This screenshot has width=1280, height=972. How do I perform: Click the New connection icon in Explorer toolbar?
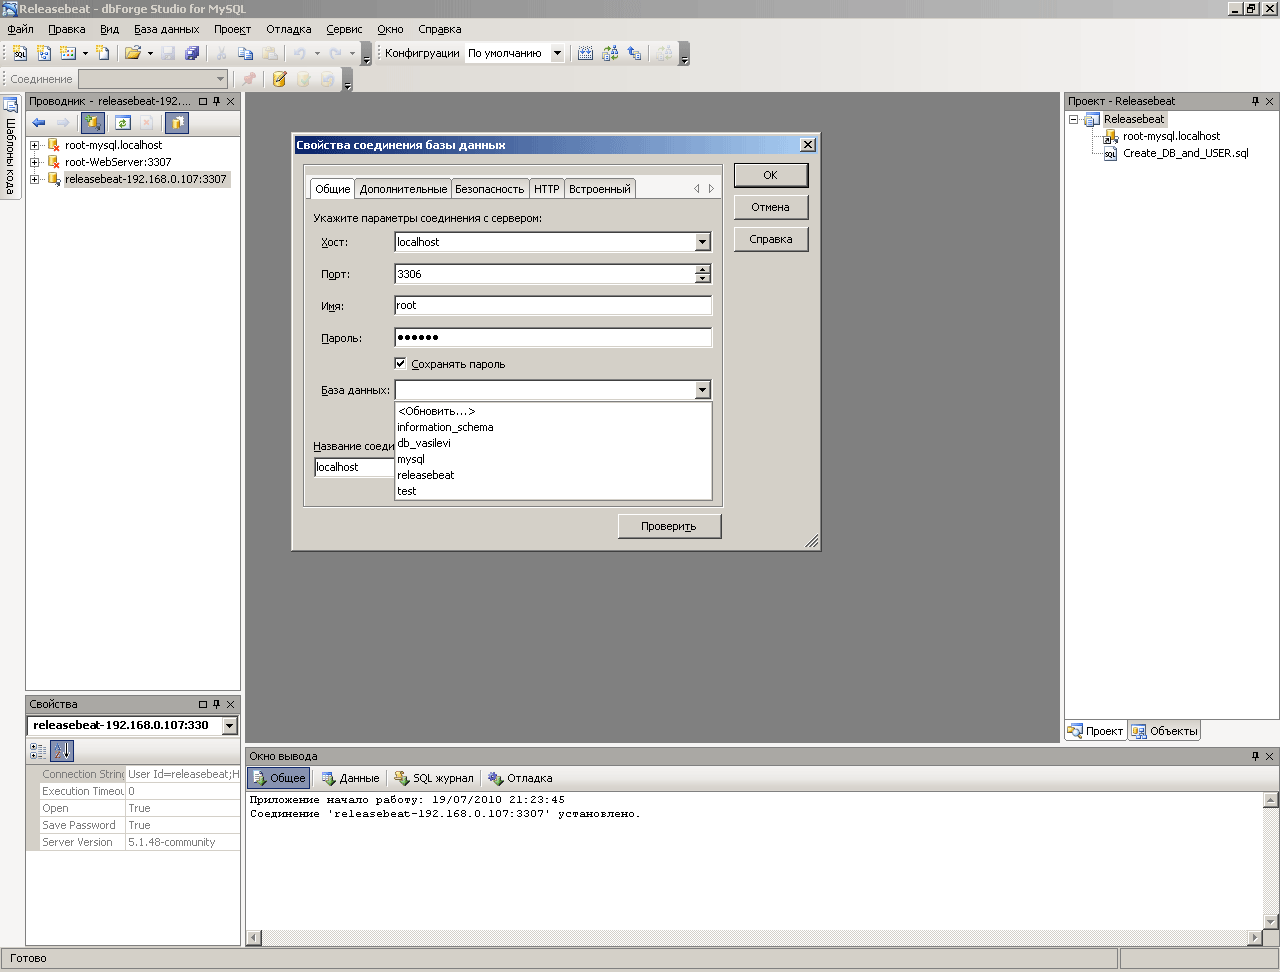(93, 123)
